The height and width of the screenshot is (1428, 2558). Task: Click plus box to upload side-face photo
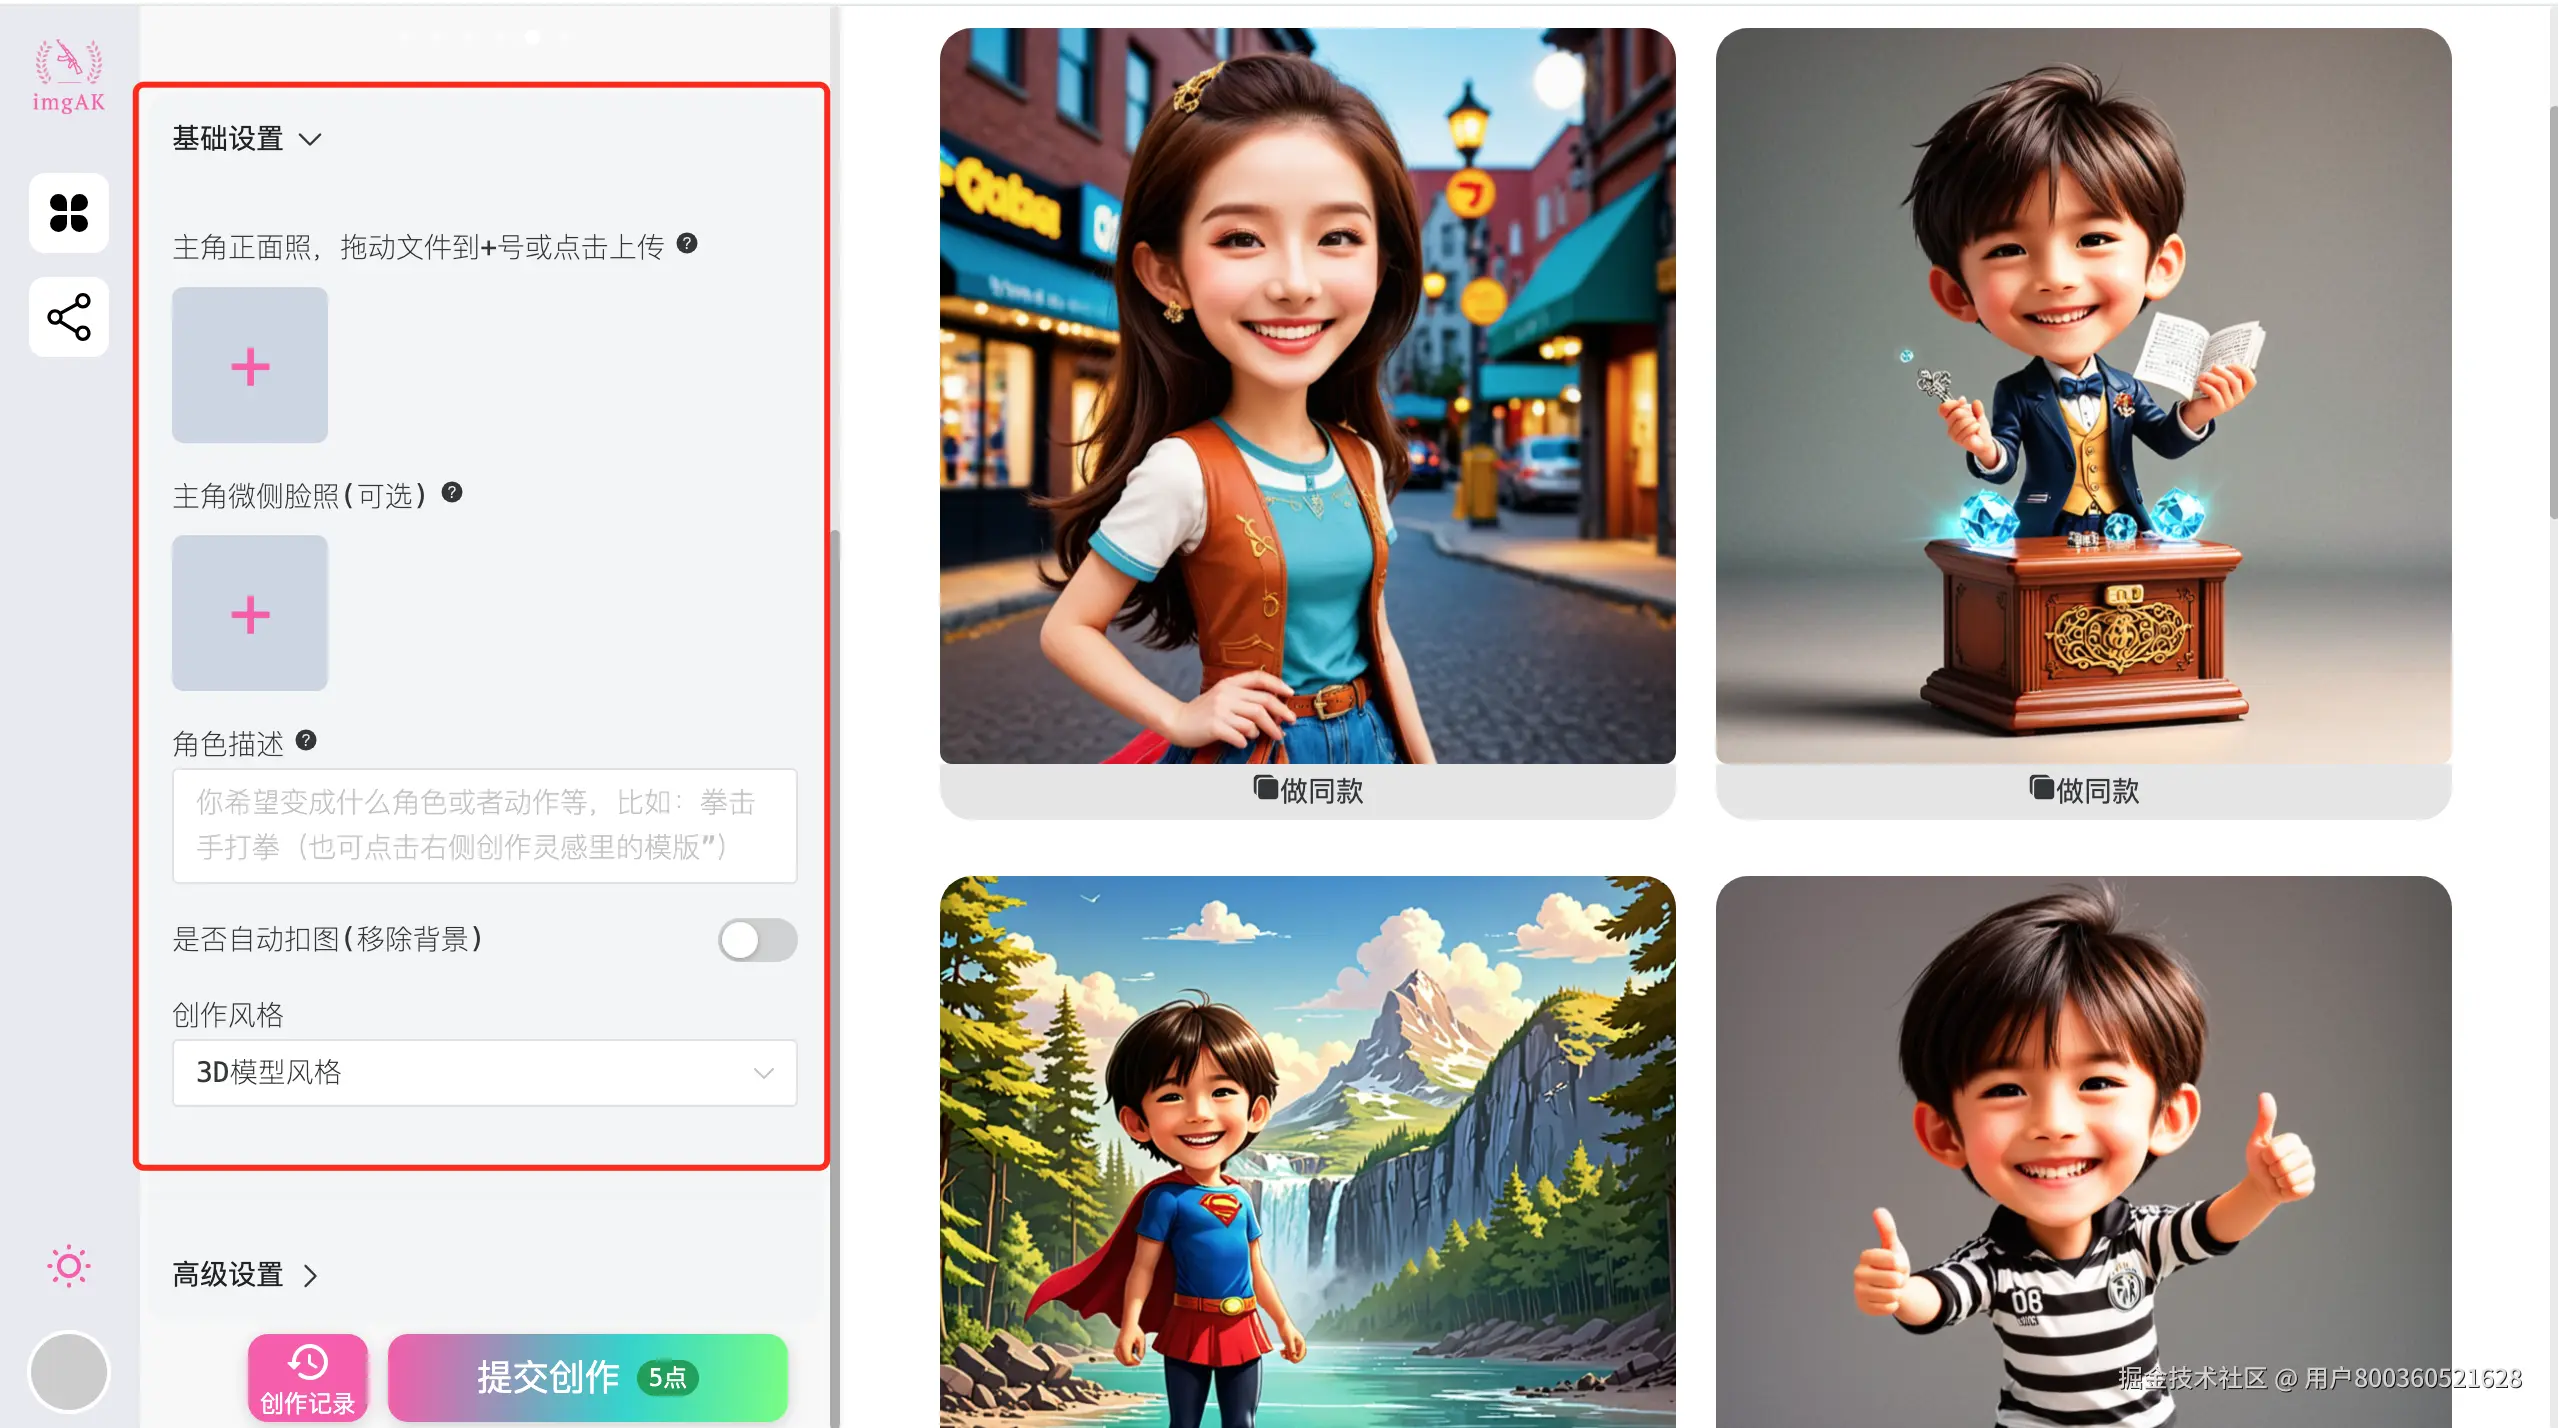click(250, 613)
